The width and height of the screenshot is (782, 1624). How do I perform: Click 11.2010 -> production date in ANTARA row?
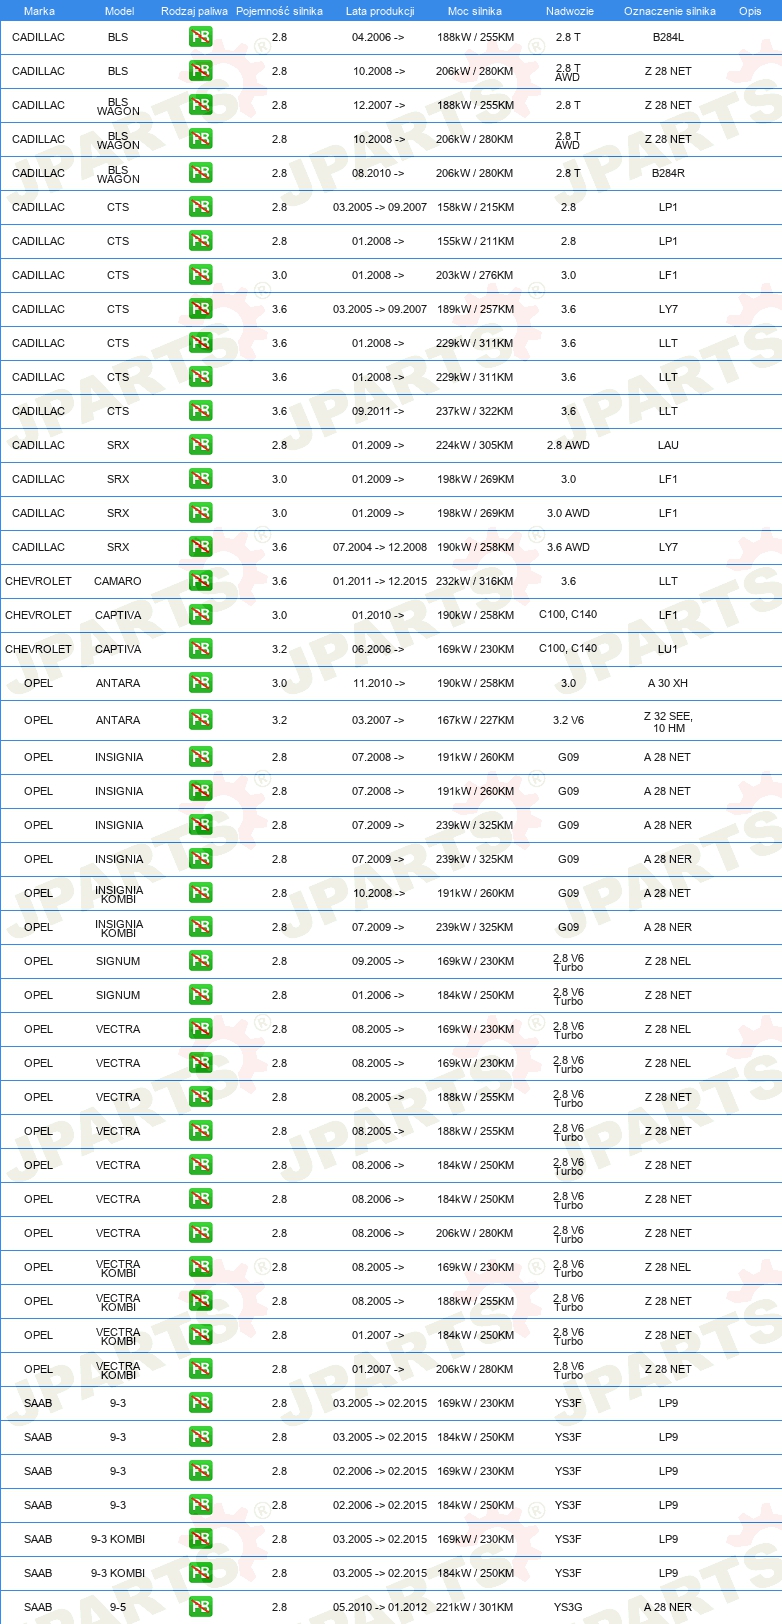379,683
